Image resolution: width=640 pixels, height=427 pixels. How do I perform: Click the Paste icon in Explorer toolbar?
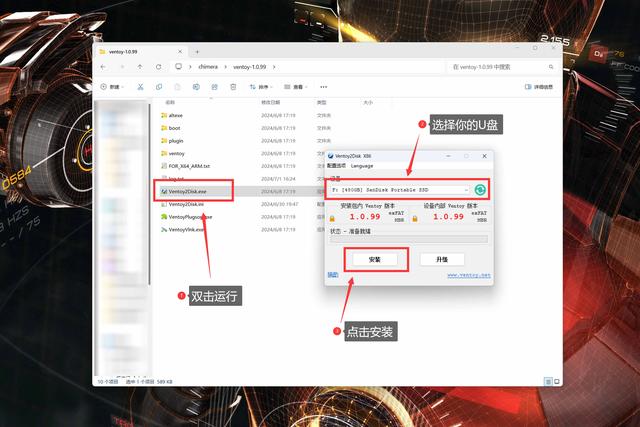(x=178, y=87)
